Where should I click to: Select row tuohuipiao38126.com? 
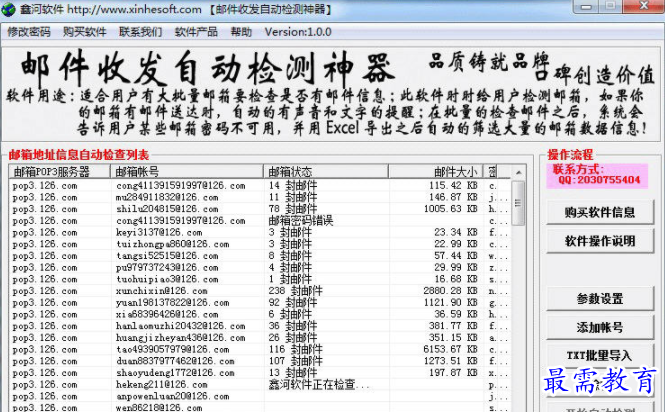coord(260,279)
